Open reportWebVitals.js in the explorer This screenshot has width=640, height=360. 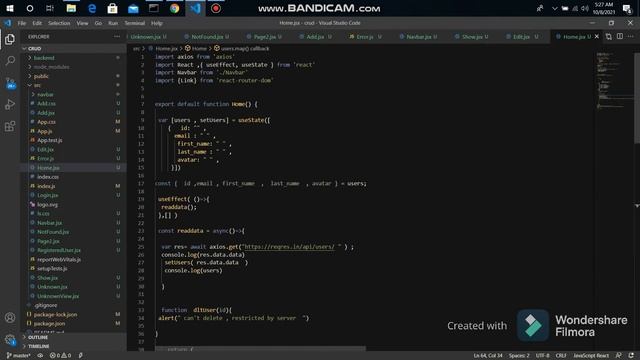point(73,259)
